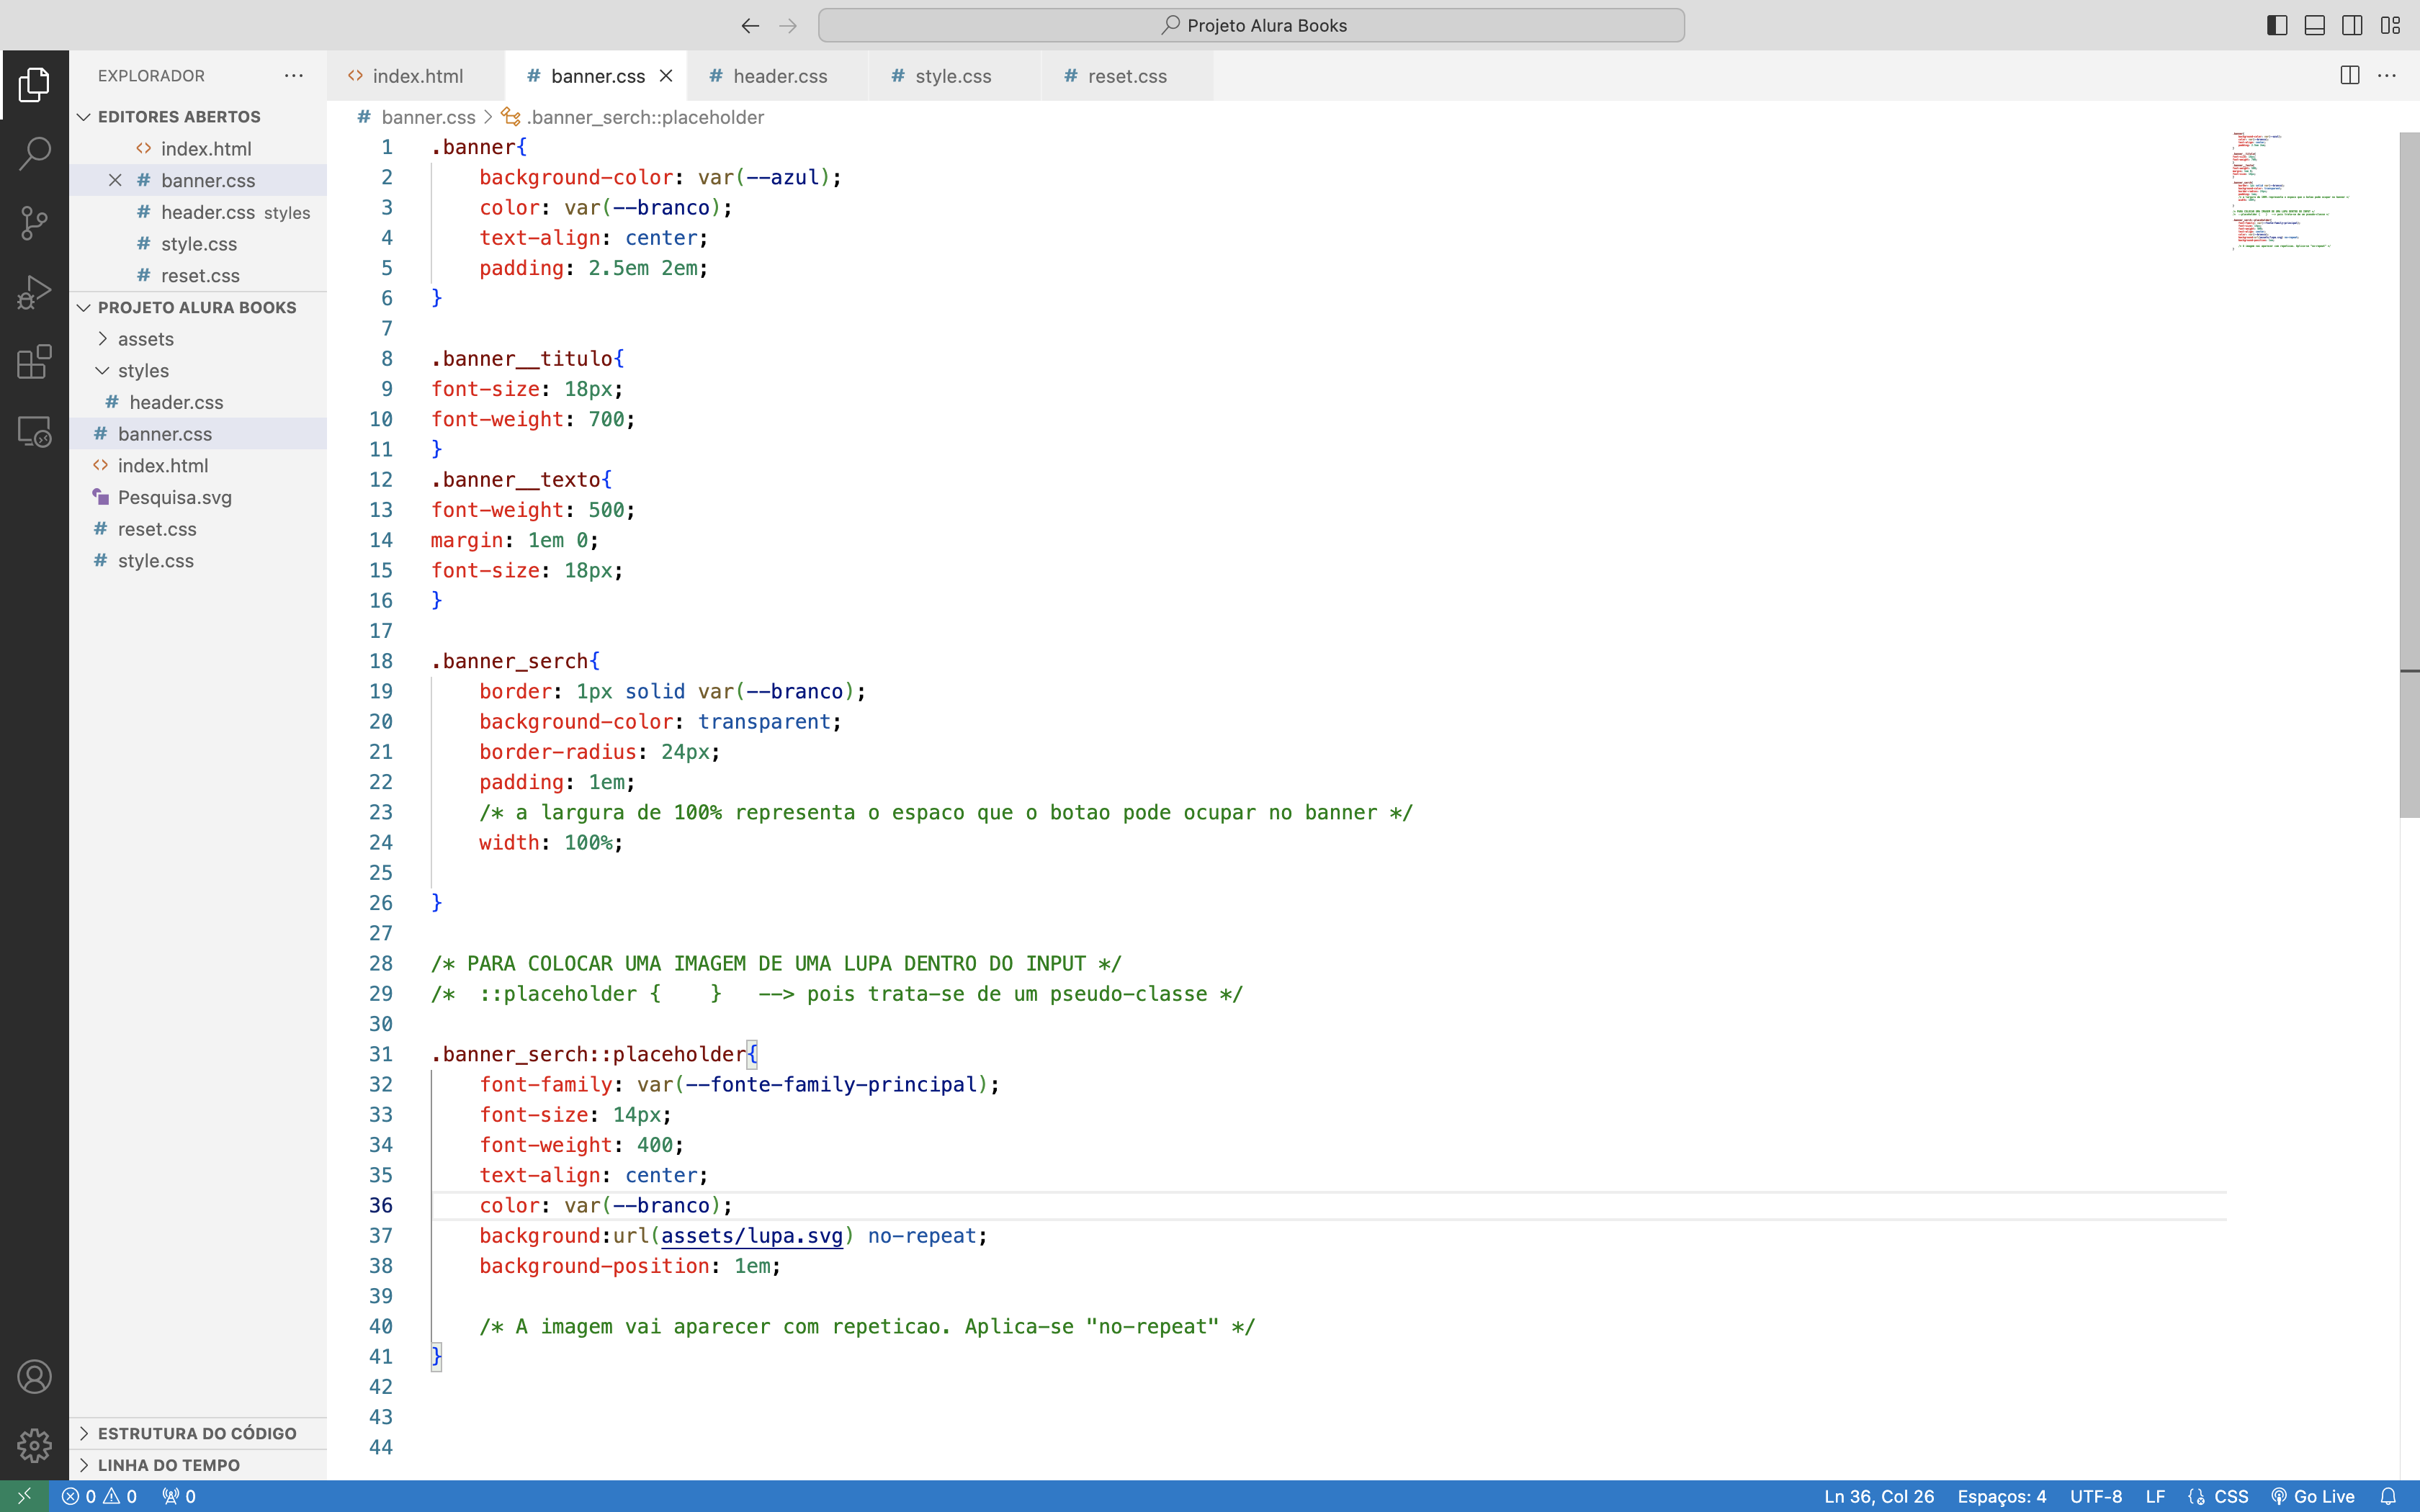Open banner.css in project tree
Viewport: 2420px width, 1512px height.
(x=198, y=434)
